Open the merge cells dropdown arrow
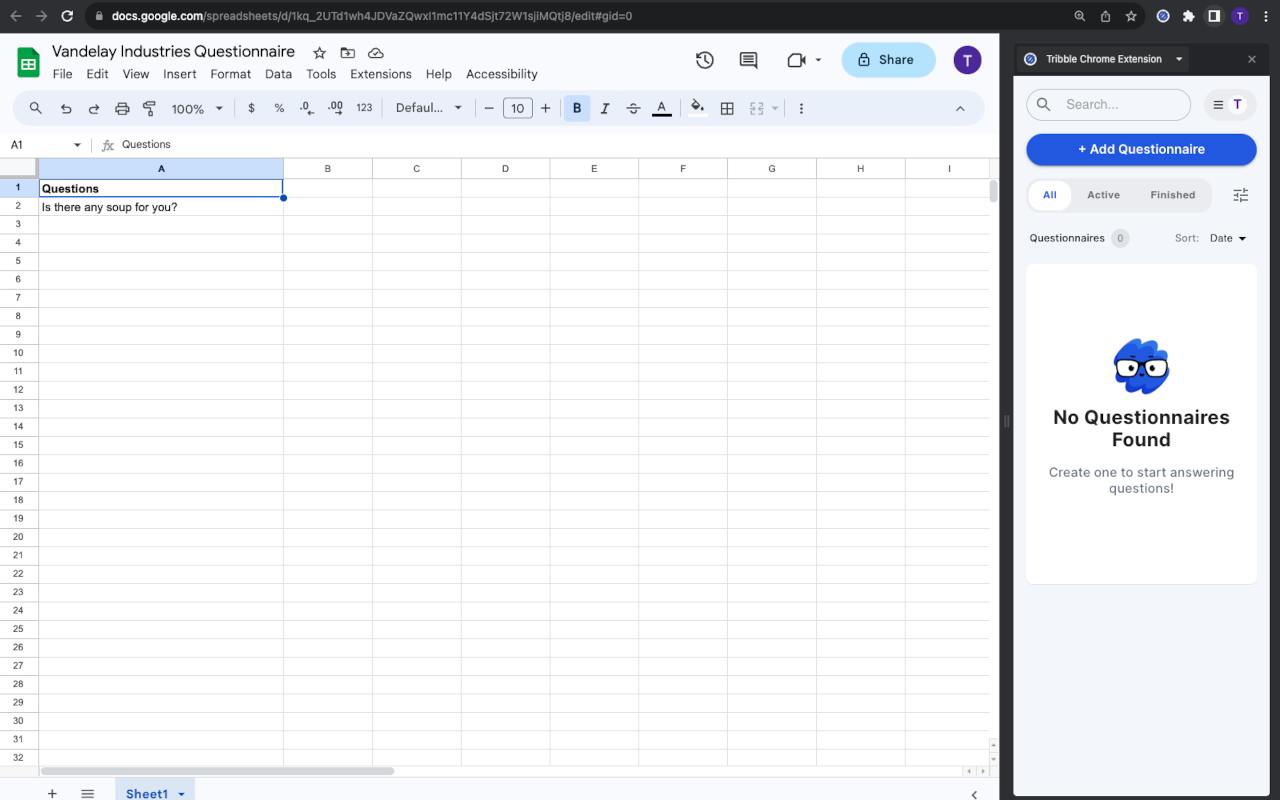This screenshot has width=1280, height=800. [x=774, y=108]
